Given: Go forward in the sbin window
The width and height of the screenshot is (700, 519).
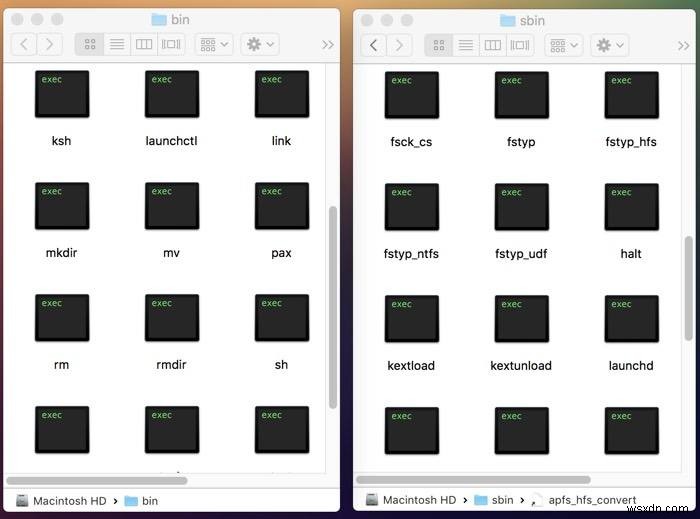Looking at the screenshot, I should pos(399,45).
